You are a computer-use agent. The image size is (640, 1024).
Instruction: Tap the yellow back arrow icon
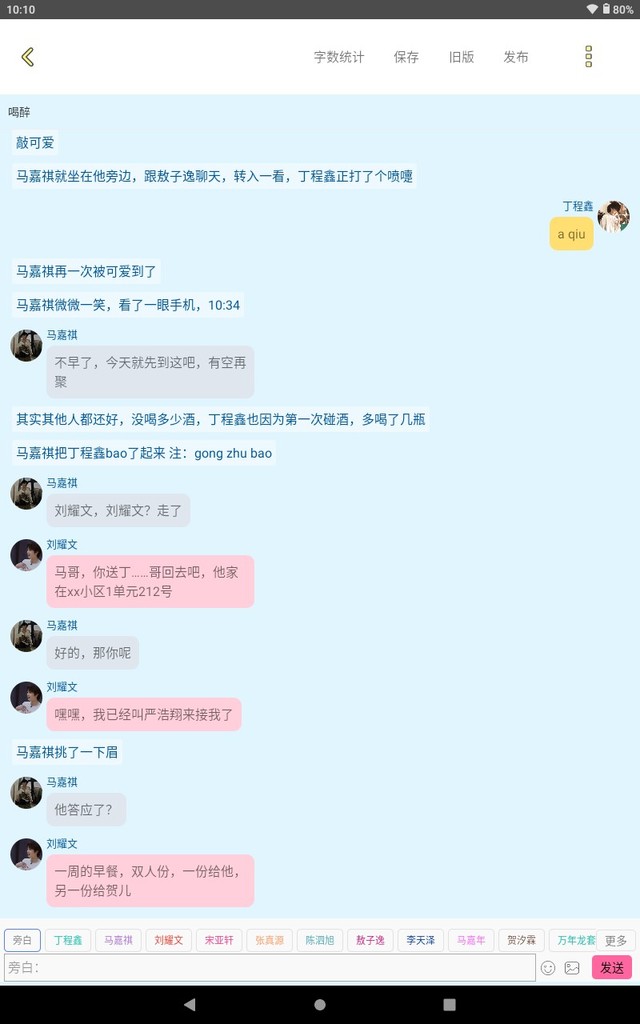(27, 57)
